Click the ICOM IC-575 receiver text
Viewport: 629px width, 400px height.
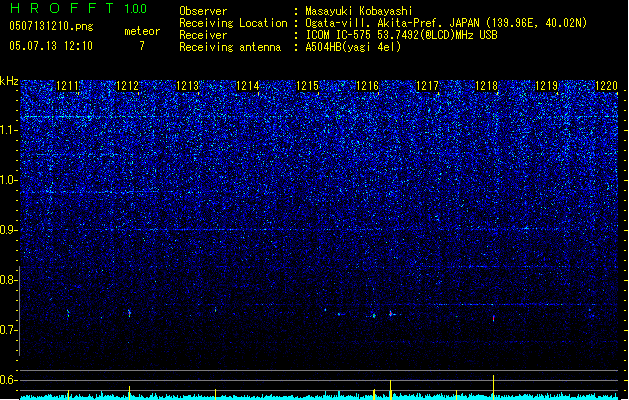[402, 35]
